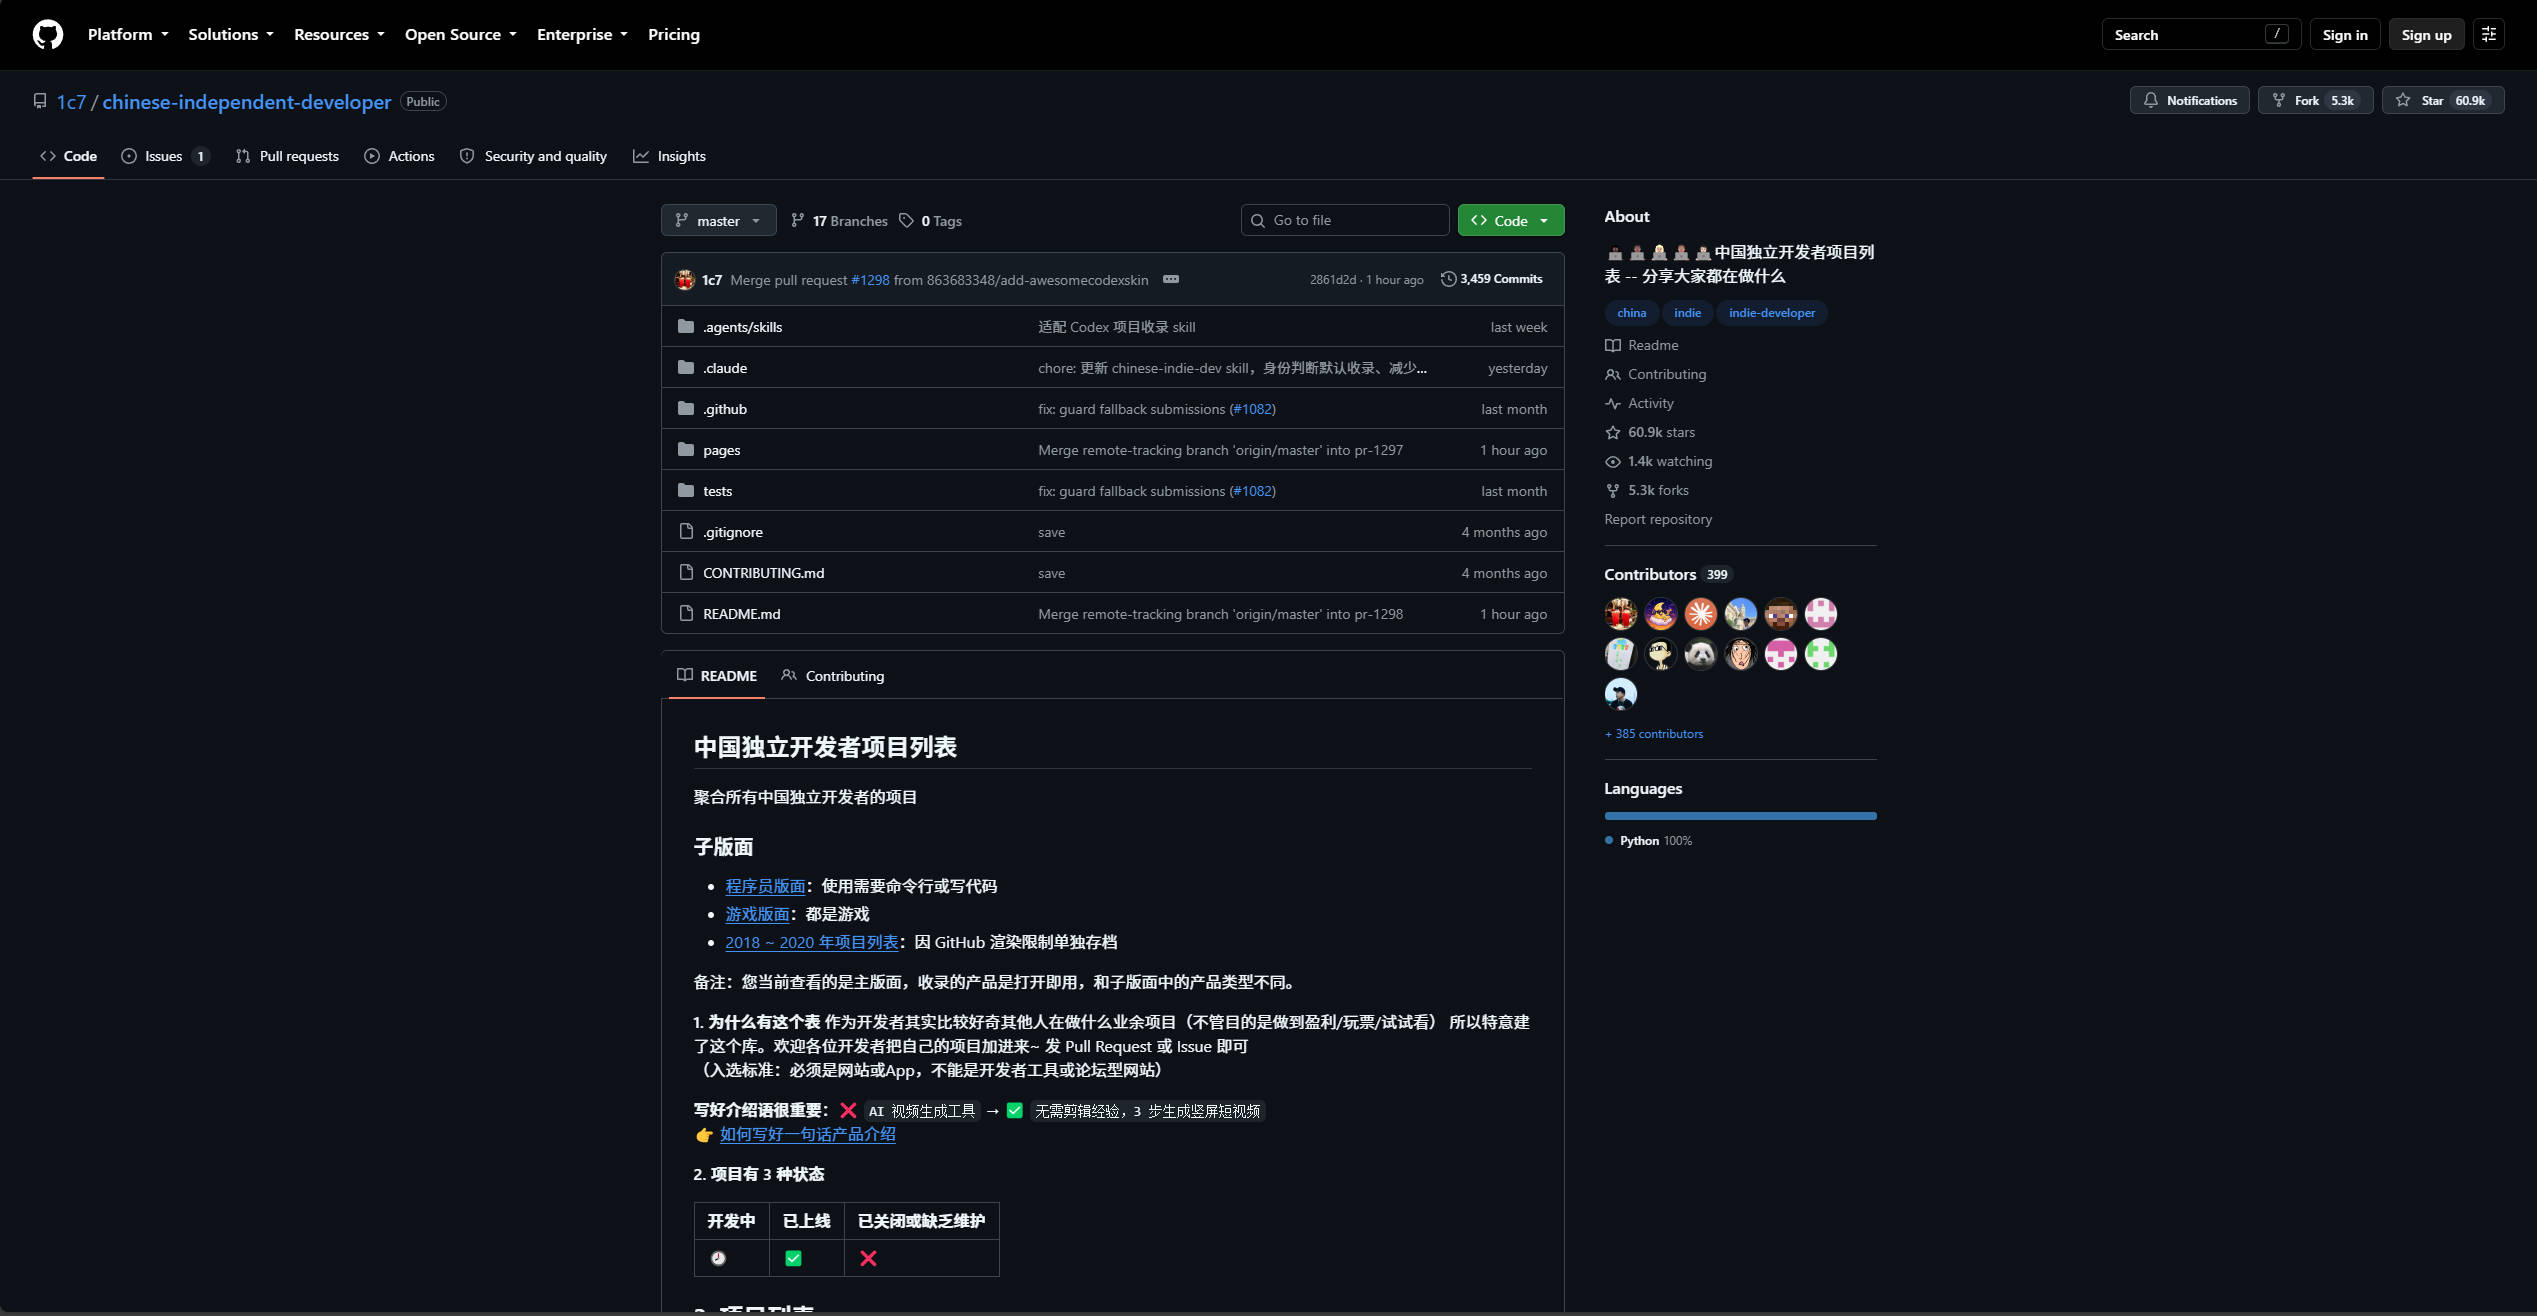The image size is (2537, 1316).
Task: Click the tests folder icon
Action: [686, 491]
